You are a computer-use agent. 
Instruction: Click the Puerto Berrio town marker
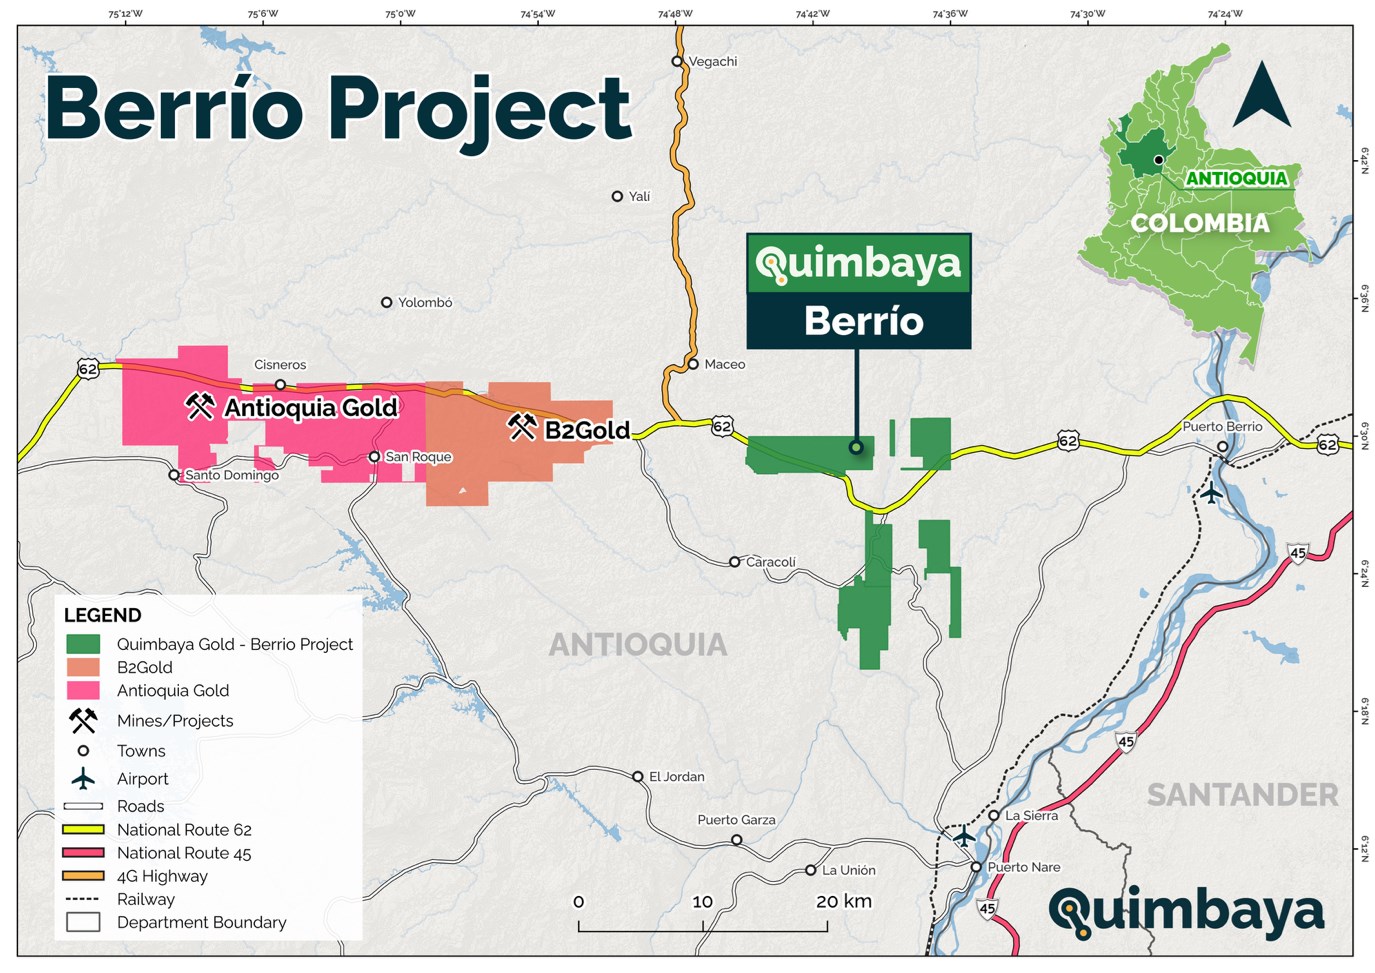point(1222,446)
